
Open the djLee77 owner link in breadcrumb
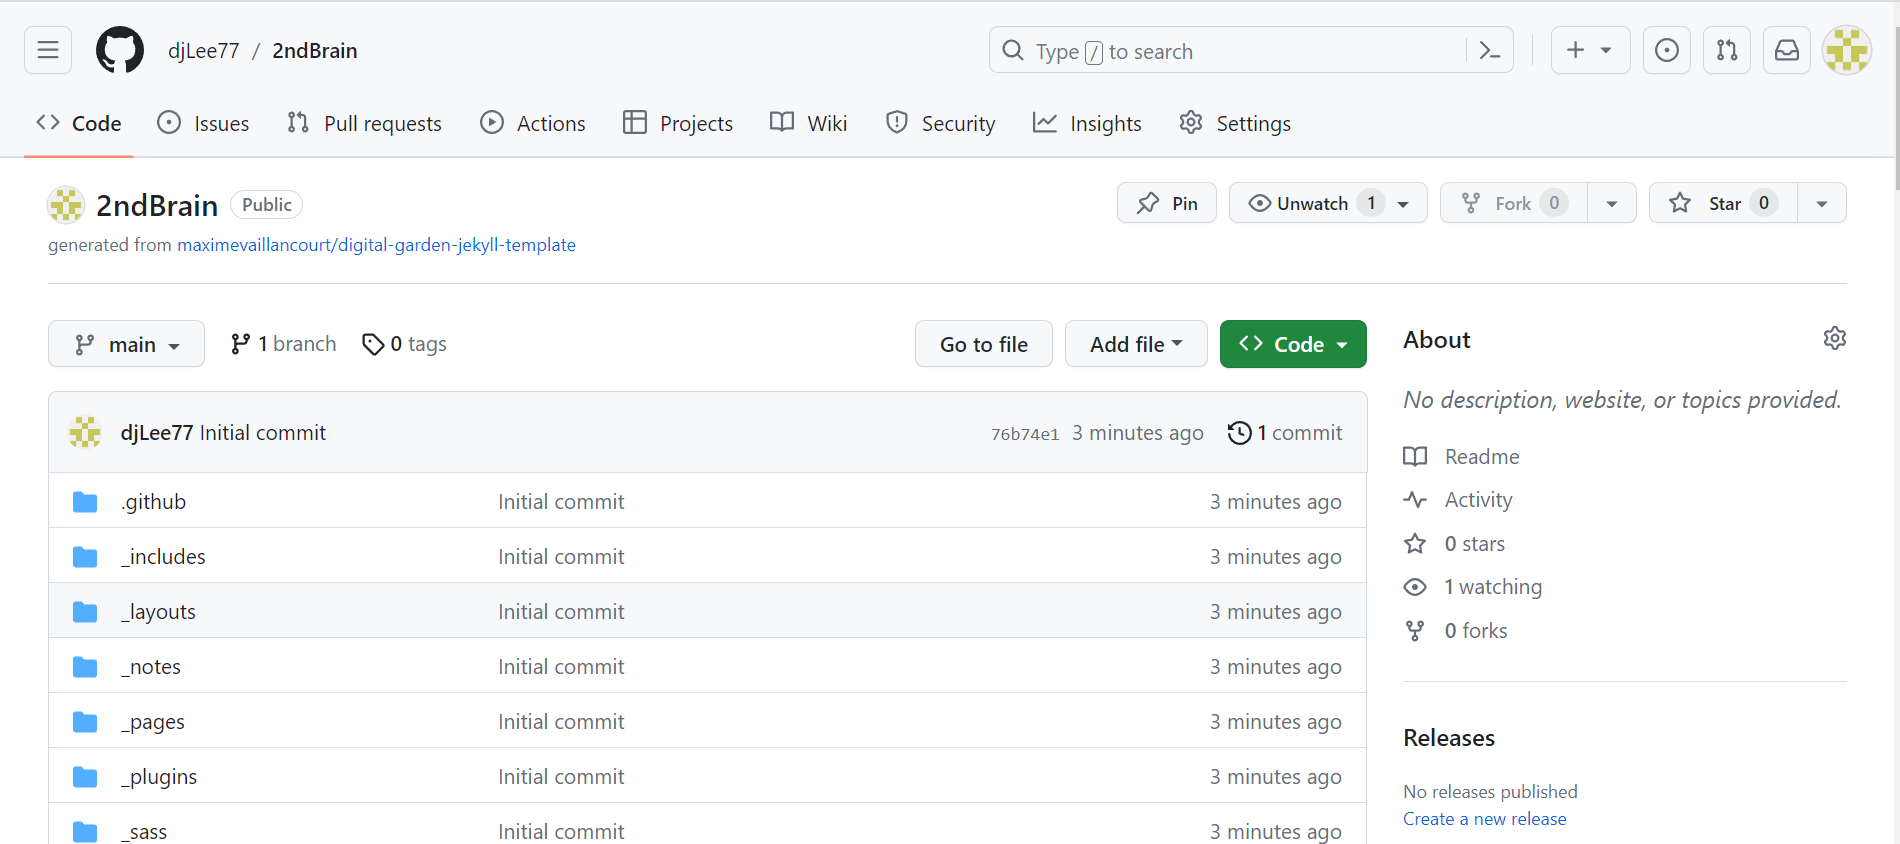pos(204,50)
